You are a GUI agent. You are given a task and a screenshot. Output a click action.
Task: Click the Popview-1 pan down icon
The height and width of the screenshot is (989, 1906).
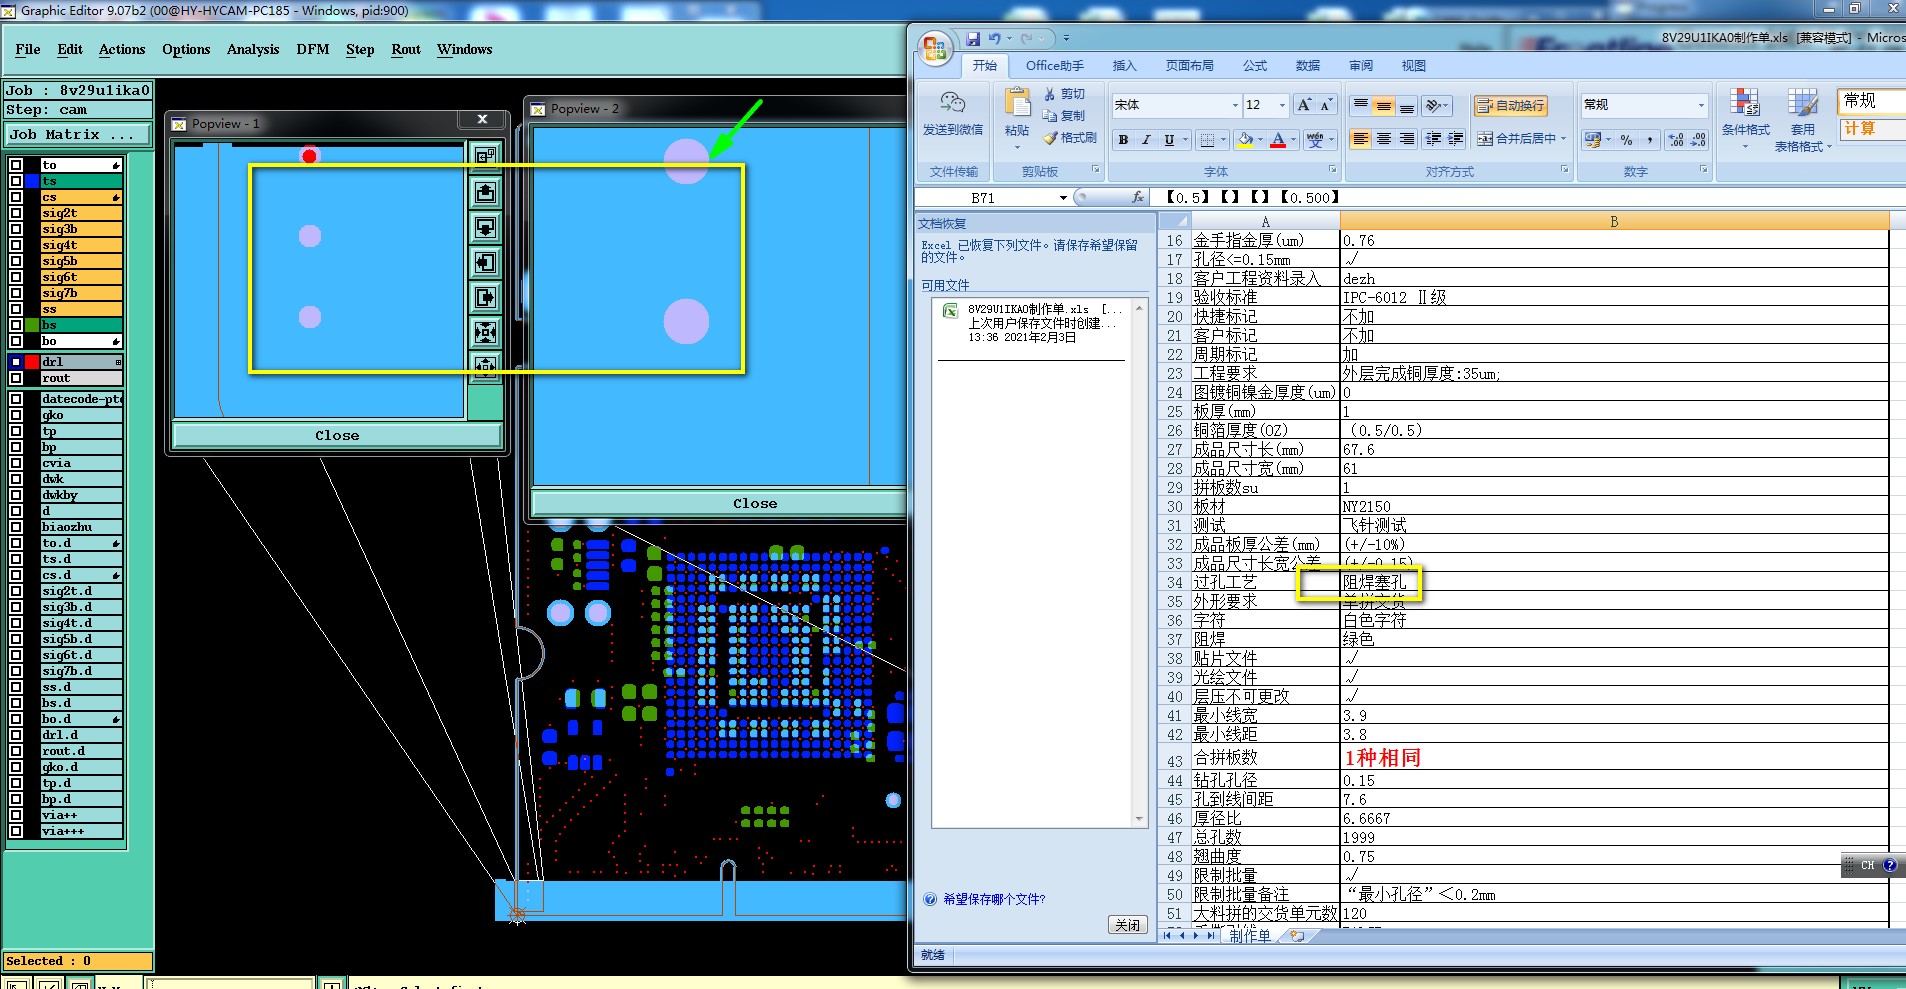coord(485,227)
